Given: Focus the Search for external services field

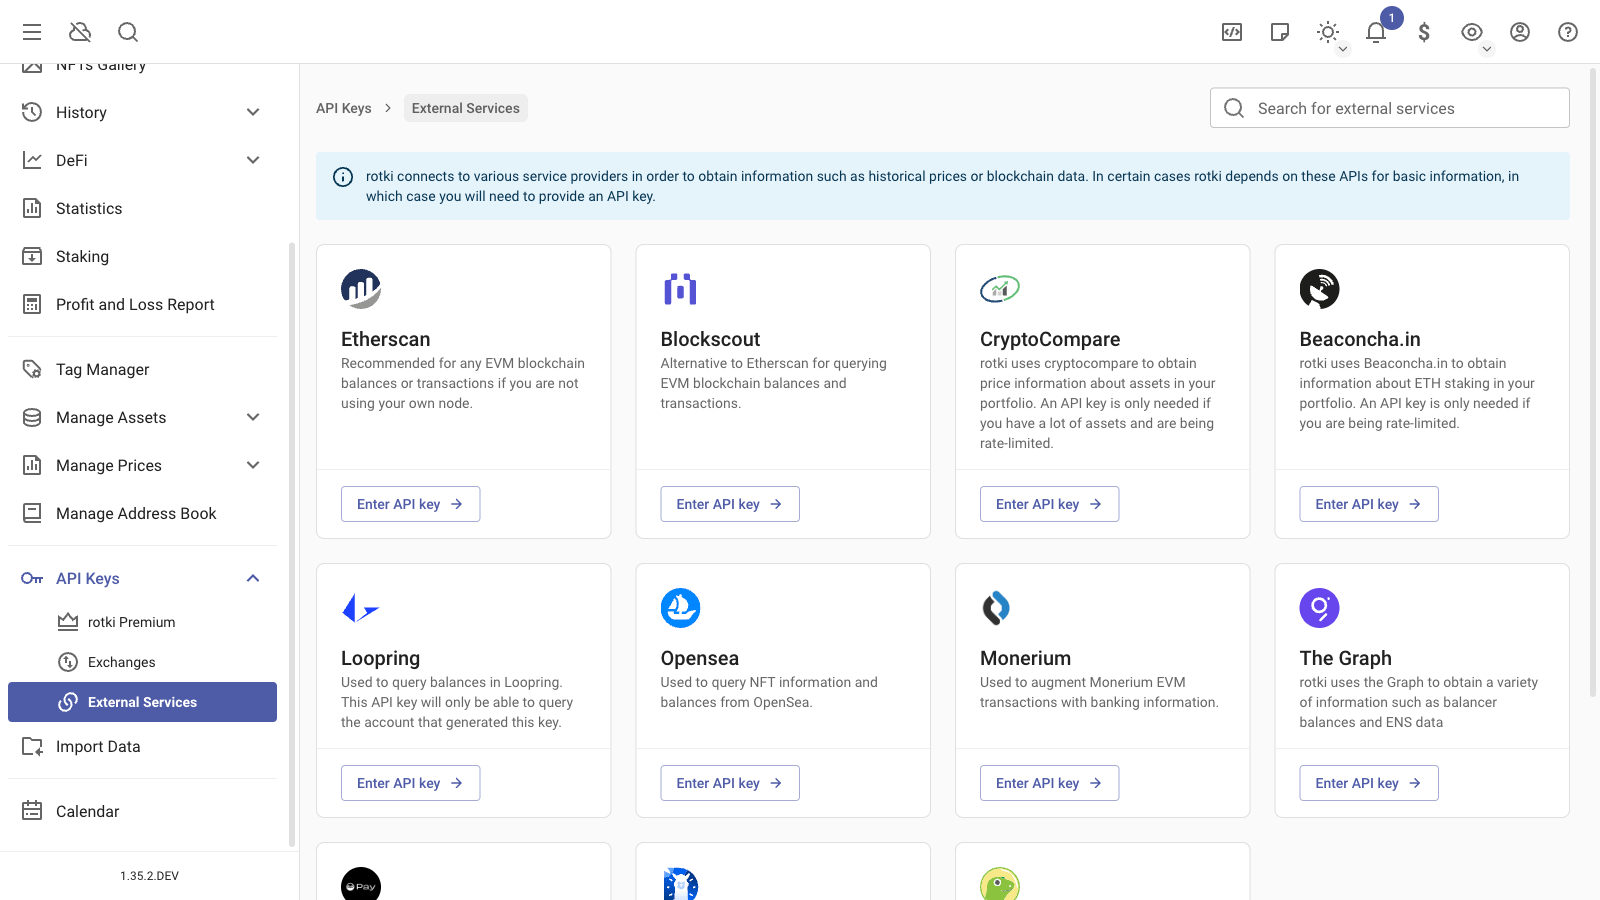Looking at the screenshot, I should tap(1390, 108).
